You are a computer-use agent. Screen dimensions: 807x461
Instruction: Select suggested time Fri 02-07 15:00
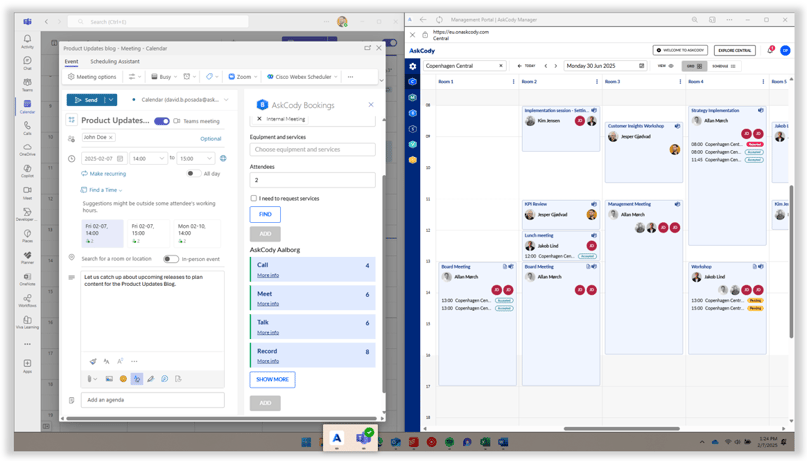149,233
